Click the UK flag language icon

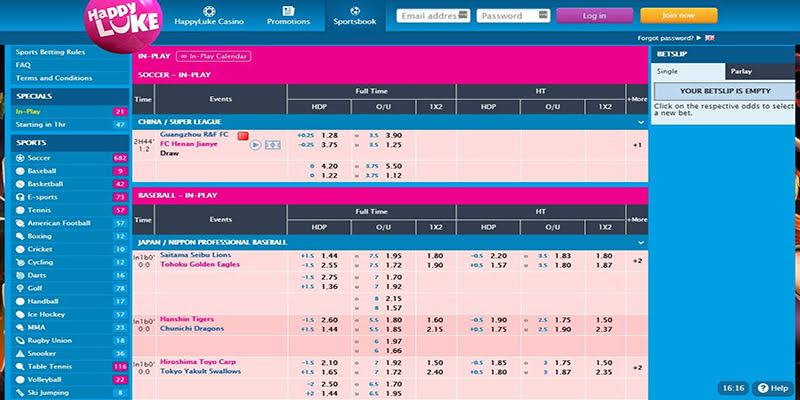(x=710, y=38)
